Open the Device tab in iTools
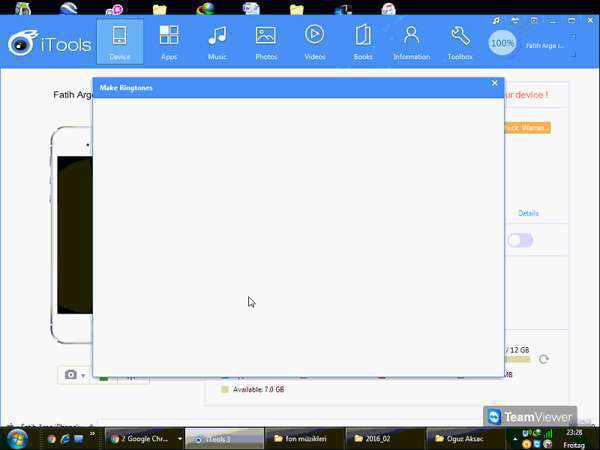600x450 pixels. (x=119, y=42)
